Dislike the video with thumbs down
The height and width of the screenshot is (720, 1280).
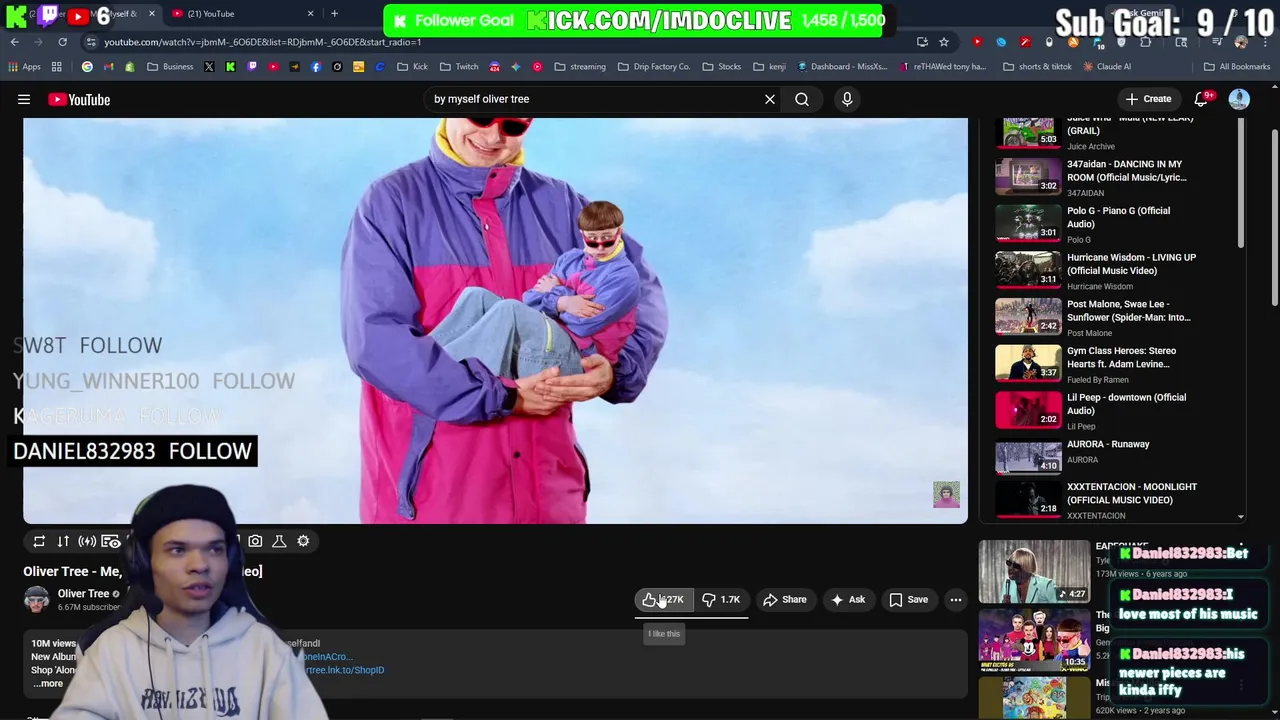[x=721, y=599]
